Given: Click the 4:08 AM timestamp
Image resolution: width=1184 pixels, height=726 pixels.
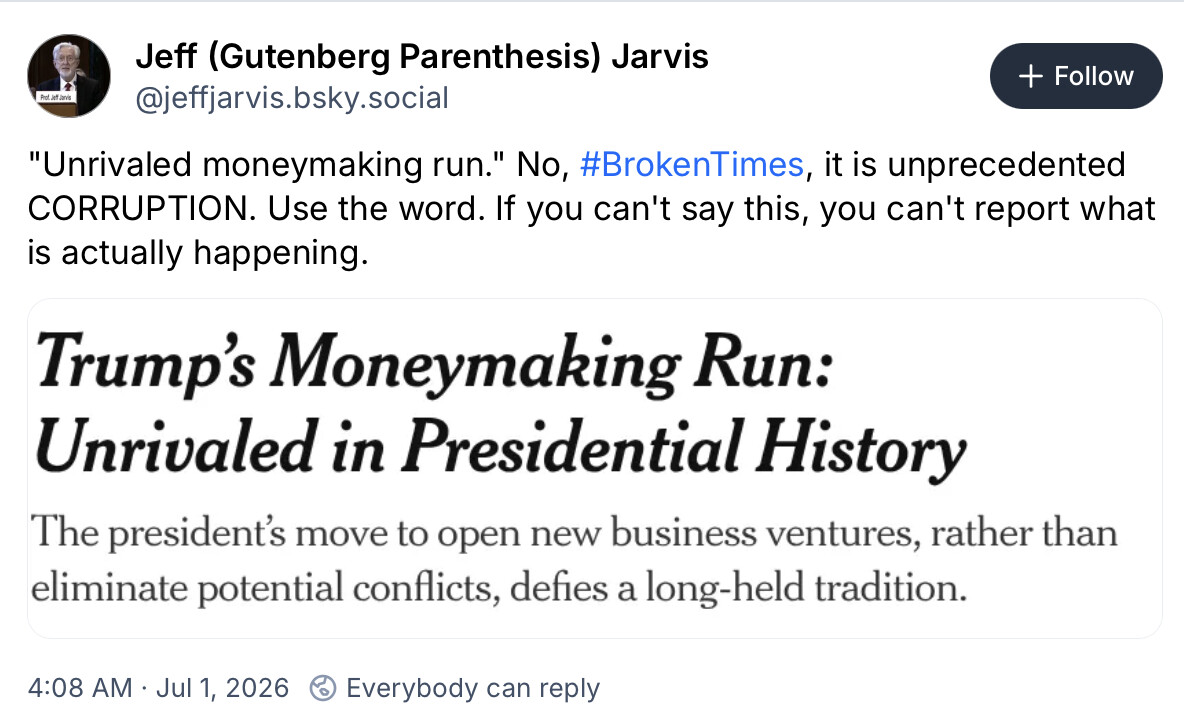Looking at the screenshot, I should (x=80, y=688).
